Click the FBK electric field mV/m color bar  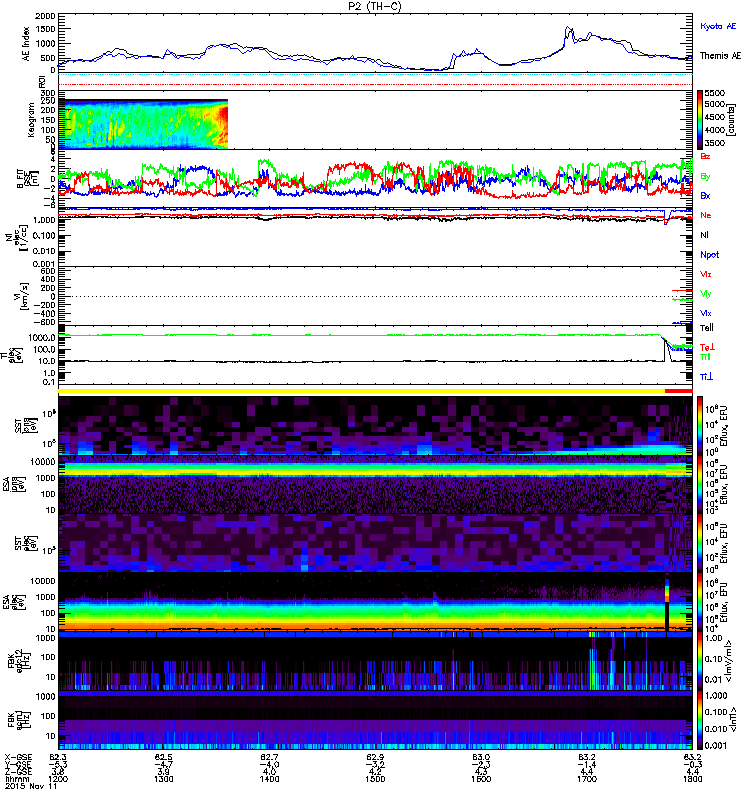[x=700, y=661]
